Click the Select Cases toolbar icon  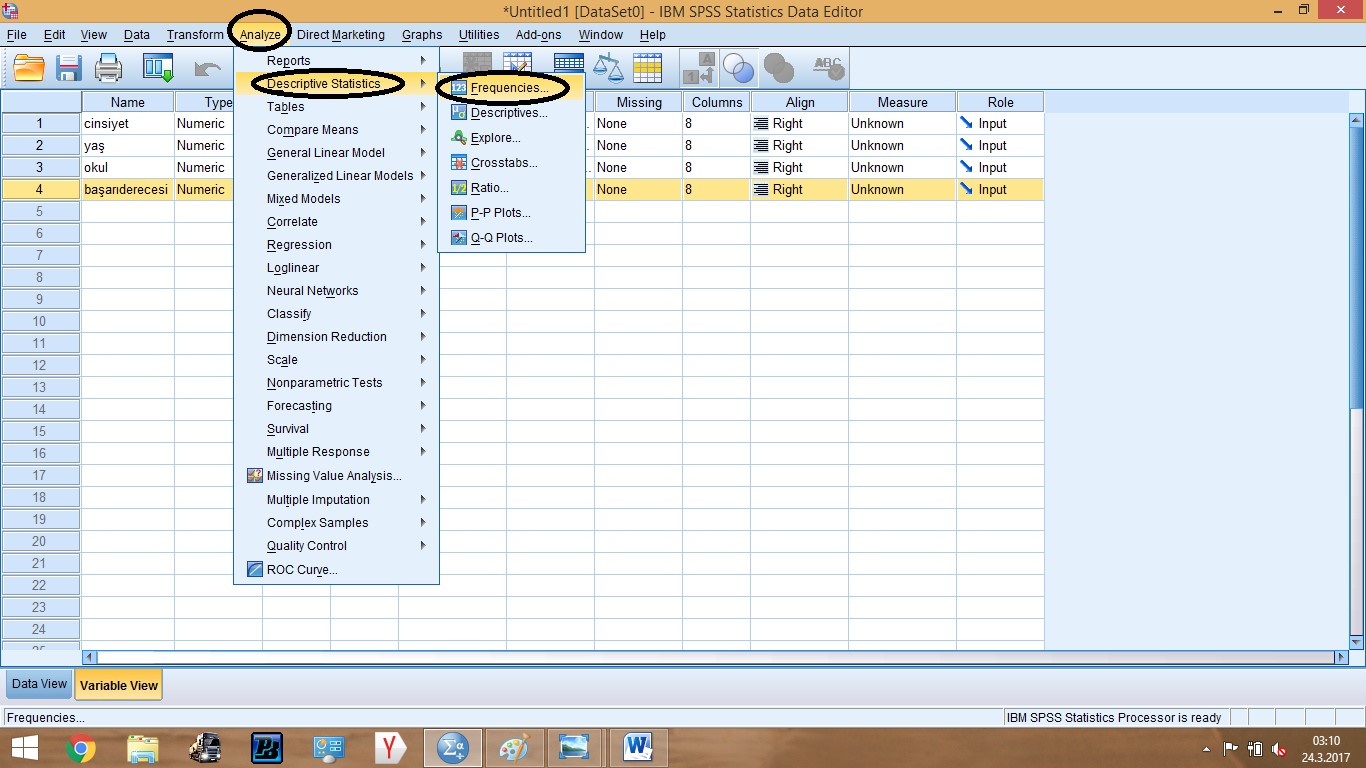pos(647,67)
